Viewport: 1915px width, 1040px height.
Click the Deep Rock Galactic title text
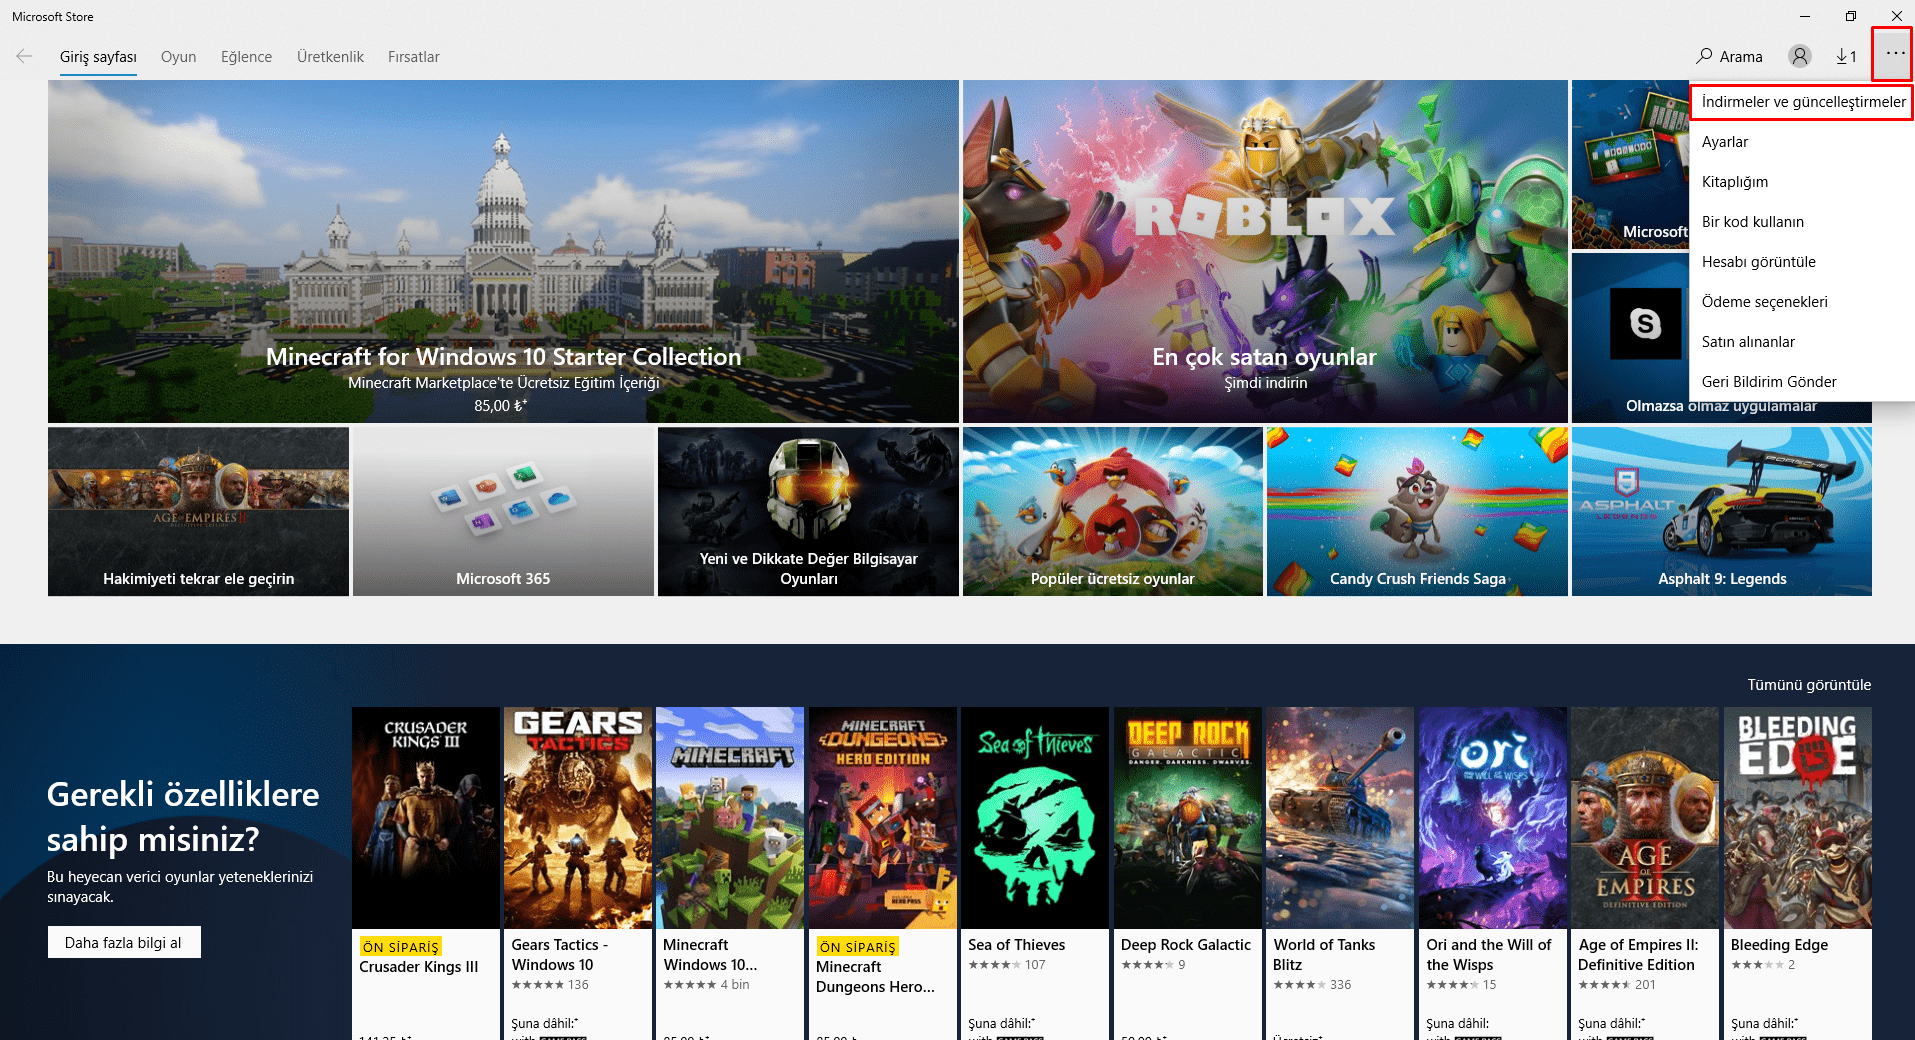tap(1186, 945)
